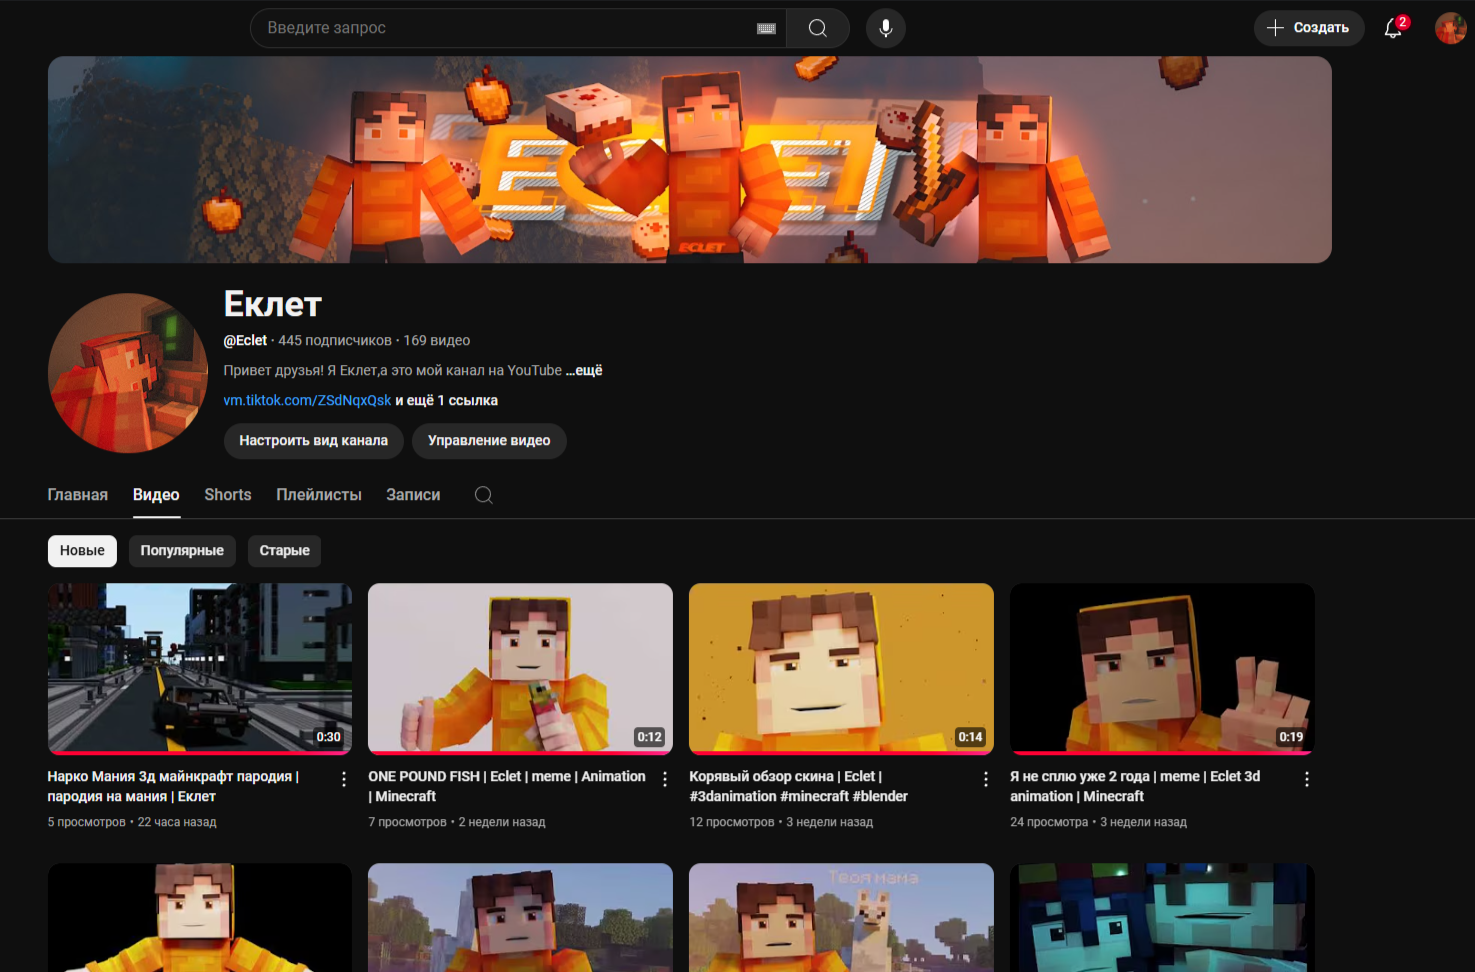Select the Популярные filter chip
This screenshot has height=972, width=1475.
tap(182, 551)
